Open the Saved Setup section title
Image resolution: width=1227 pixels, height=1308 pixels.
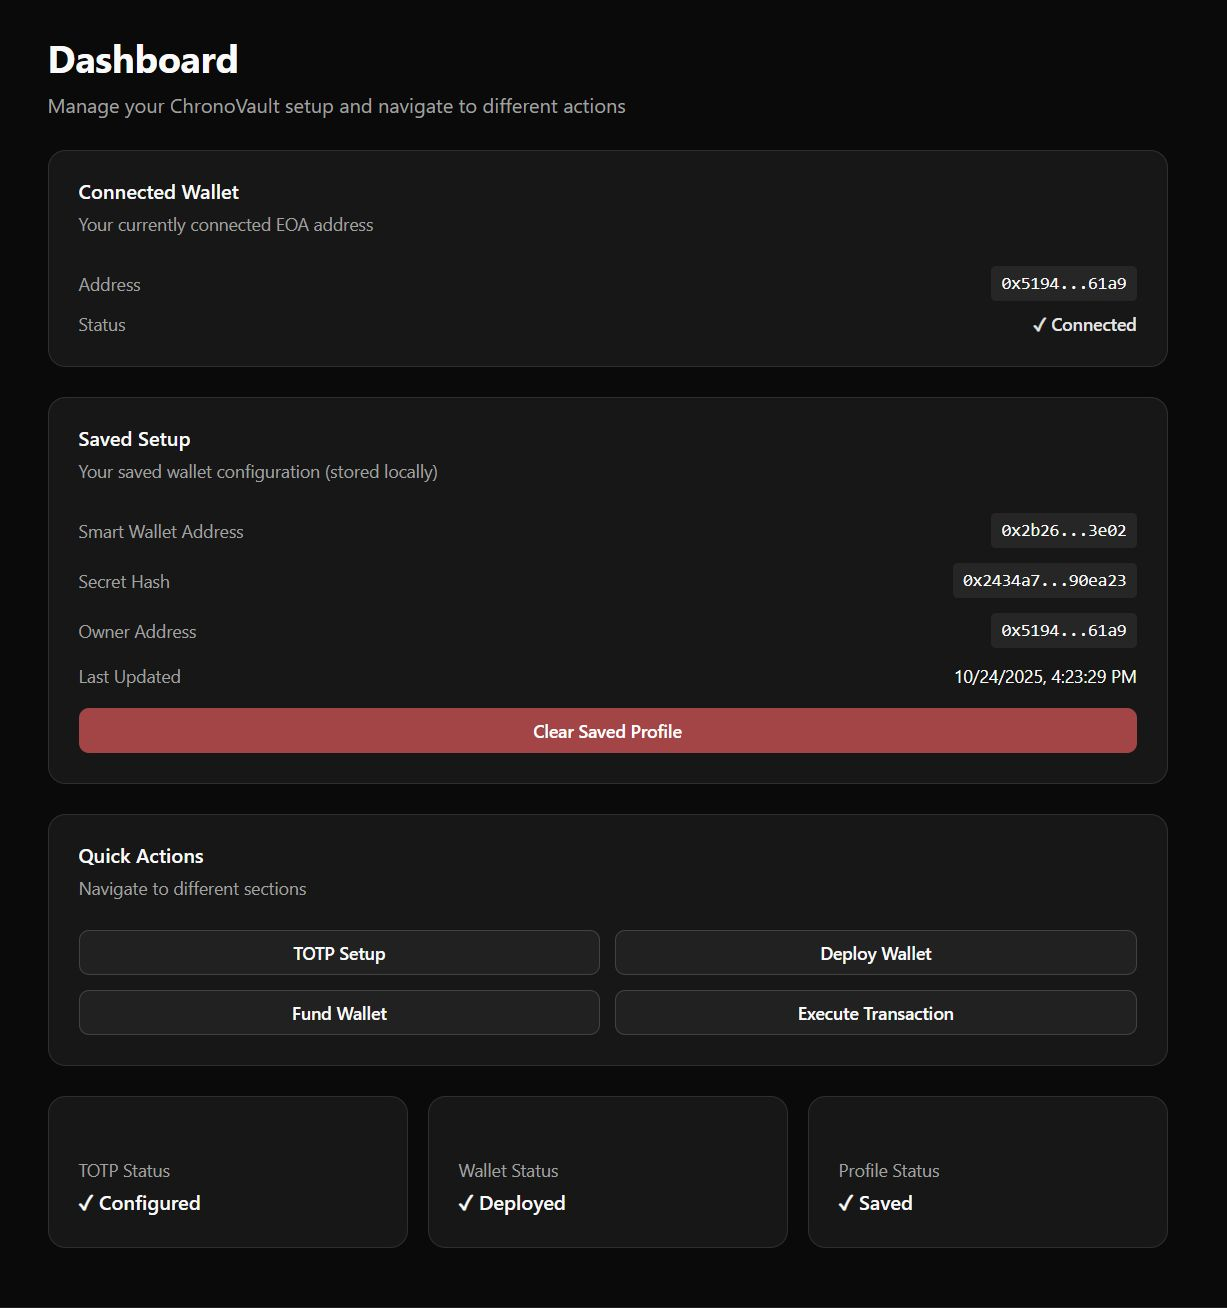(133, 438)
